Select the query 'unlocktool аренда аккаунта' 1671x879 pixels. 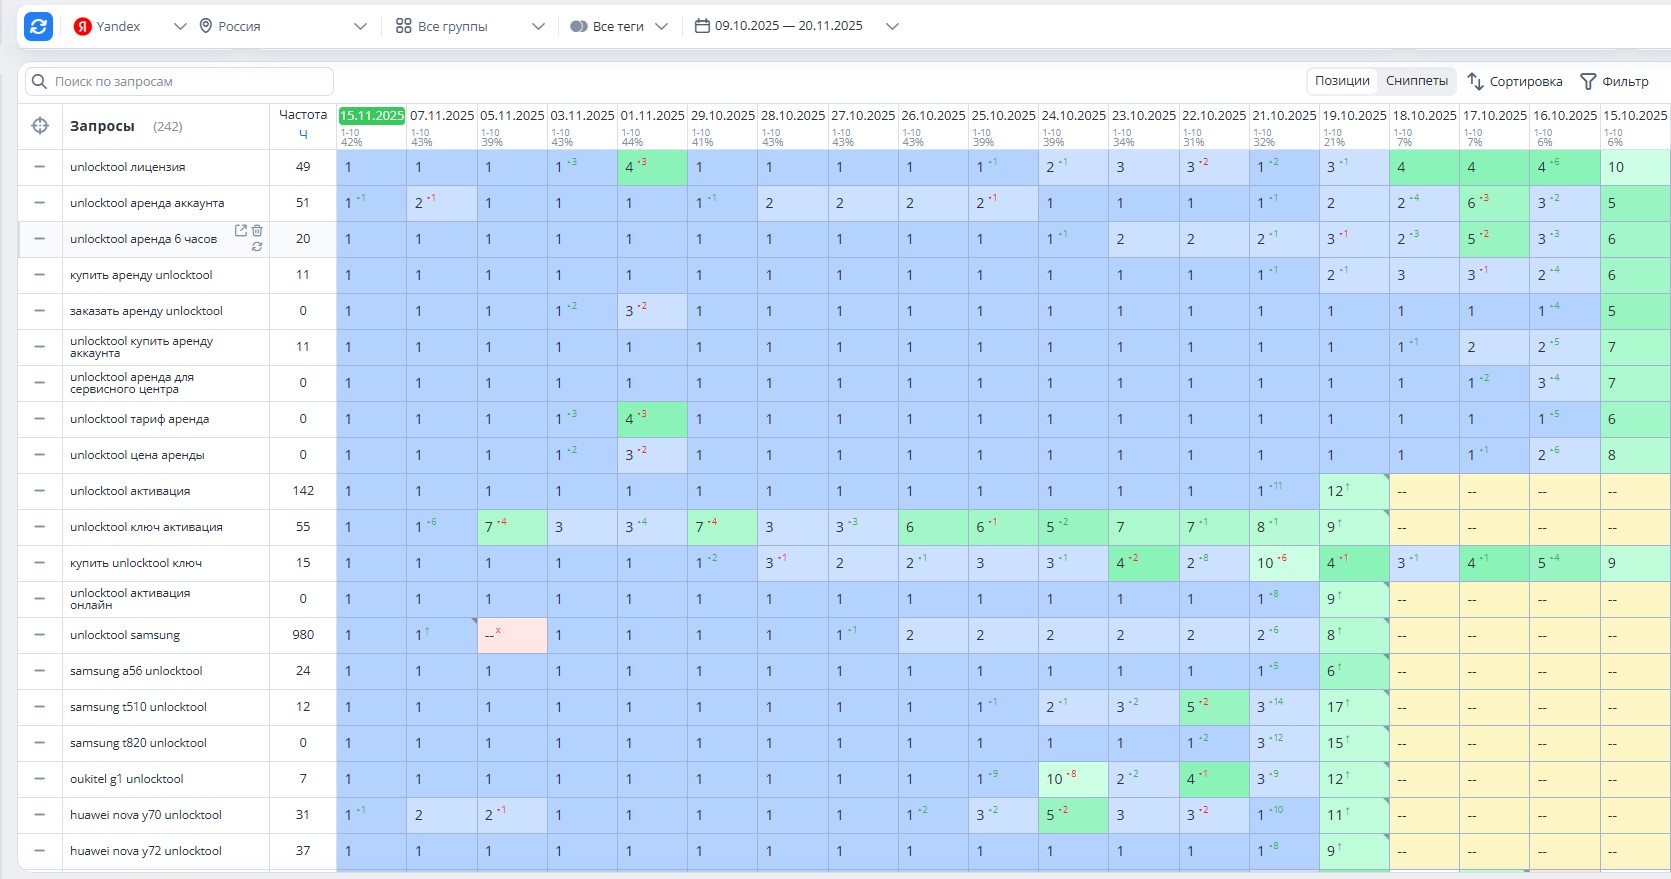tap(147, 203)
